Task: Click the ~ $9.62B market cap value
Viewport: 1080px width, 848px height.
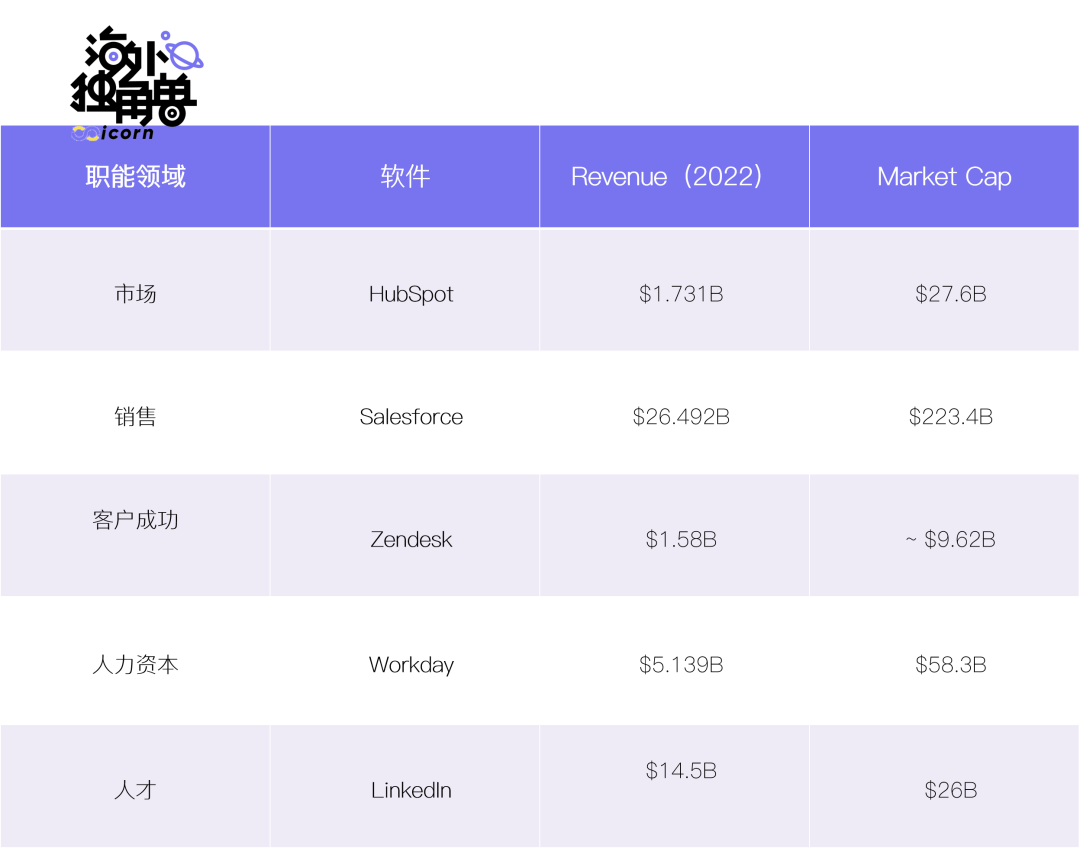Action: 951,539
